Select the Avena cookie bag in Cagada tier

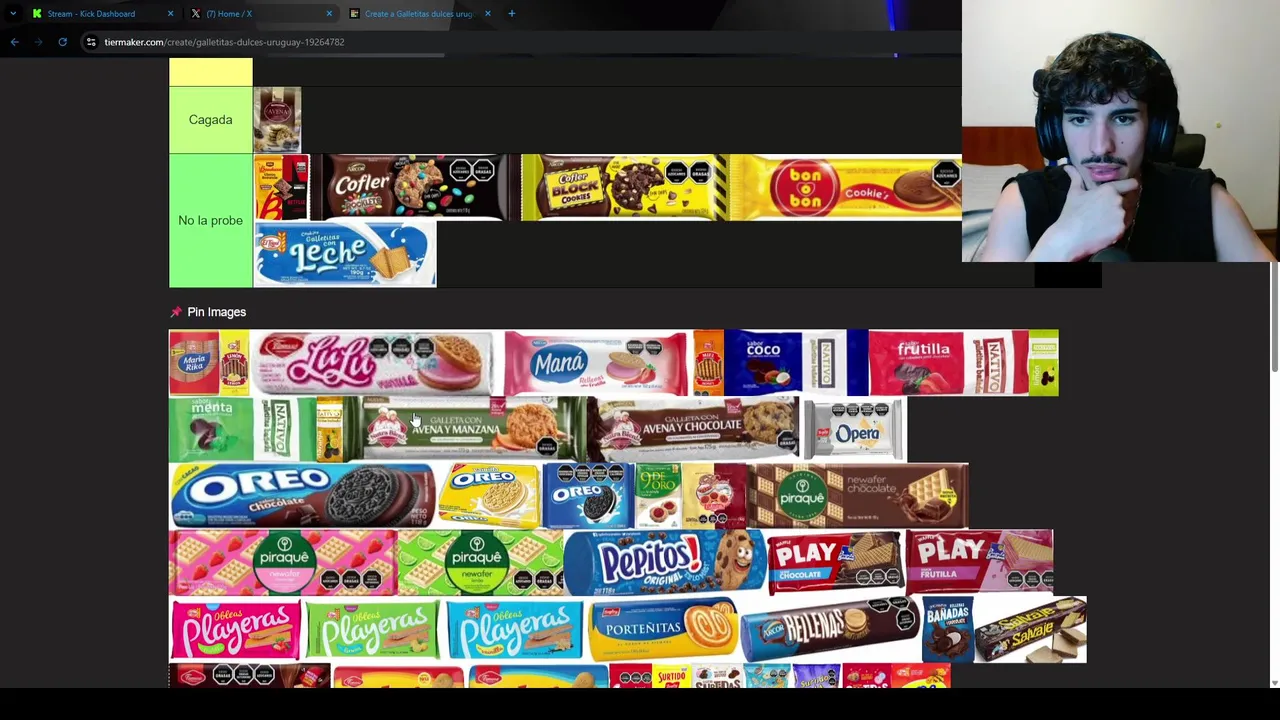pos(277,120)
